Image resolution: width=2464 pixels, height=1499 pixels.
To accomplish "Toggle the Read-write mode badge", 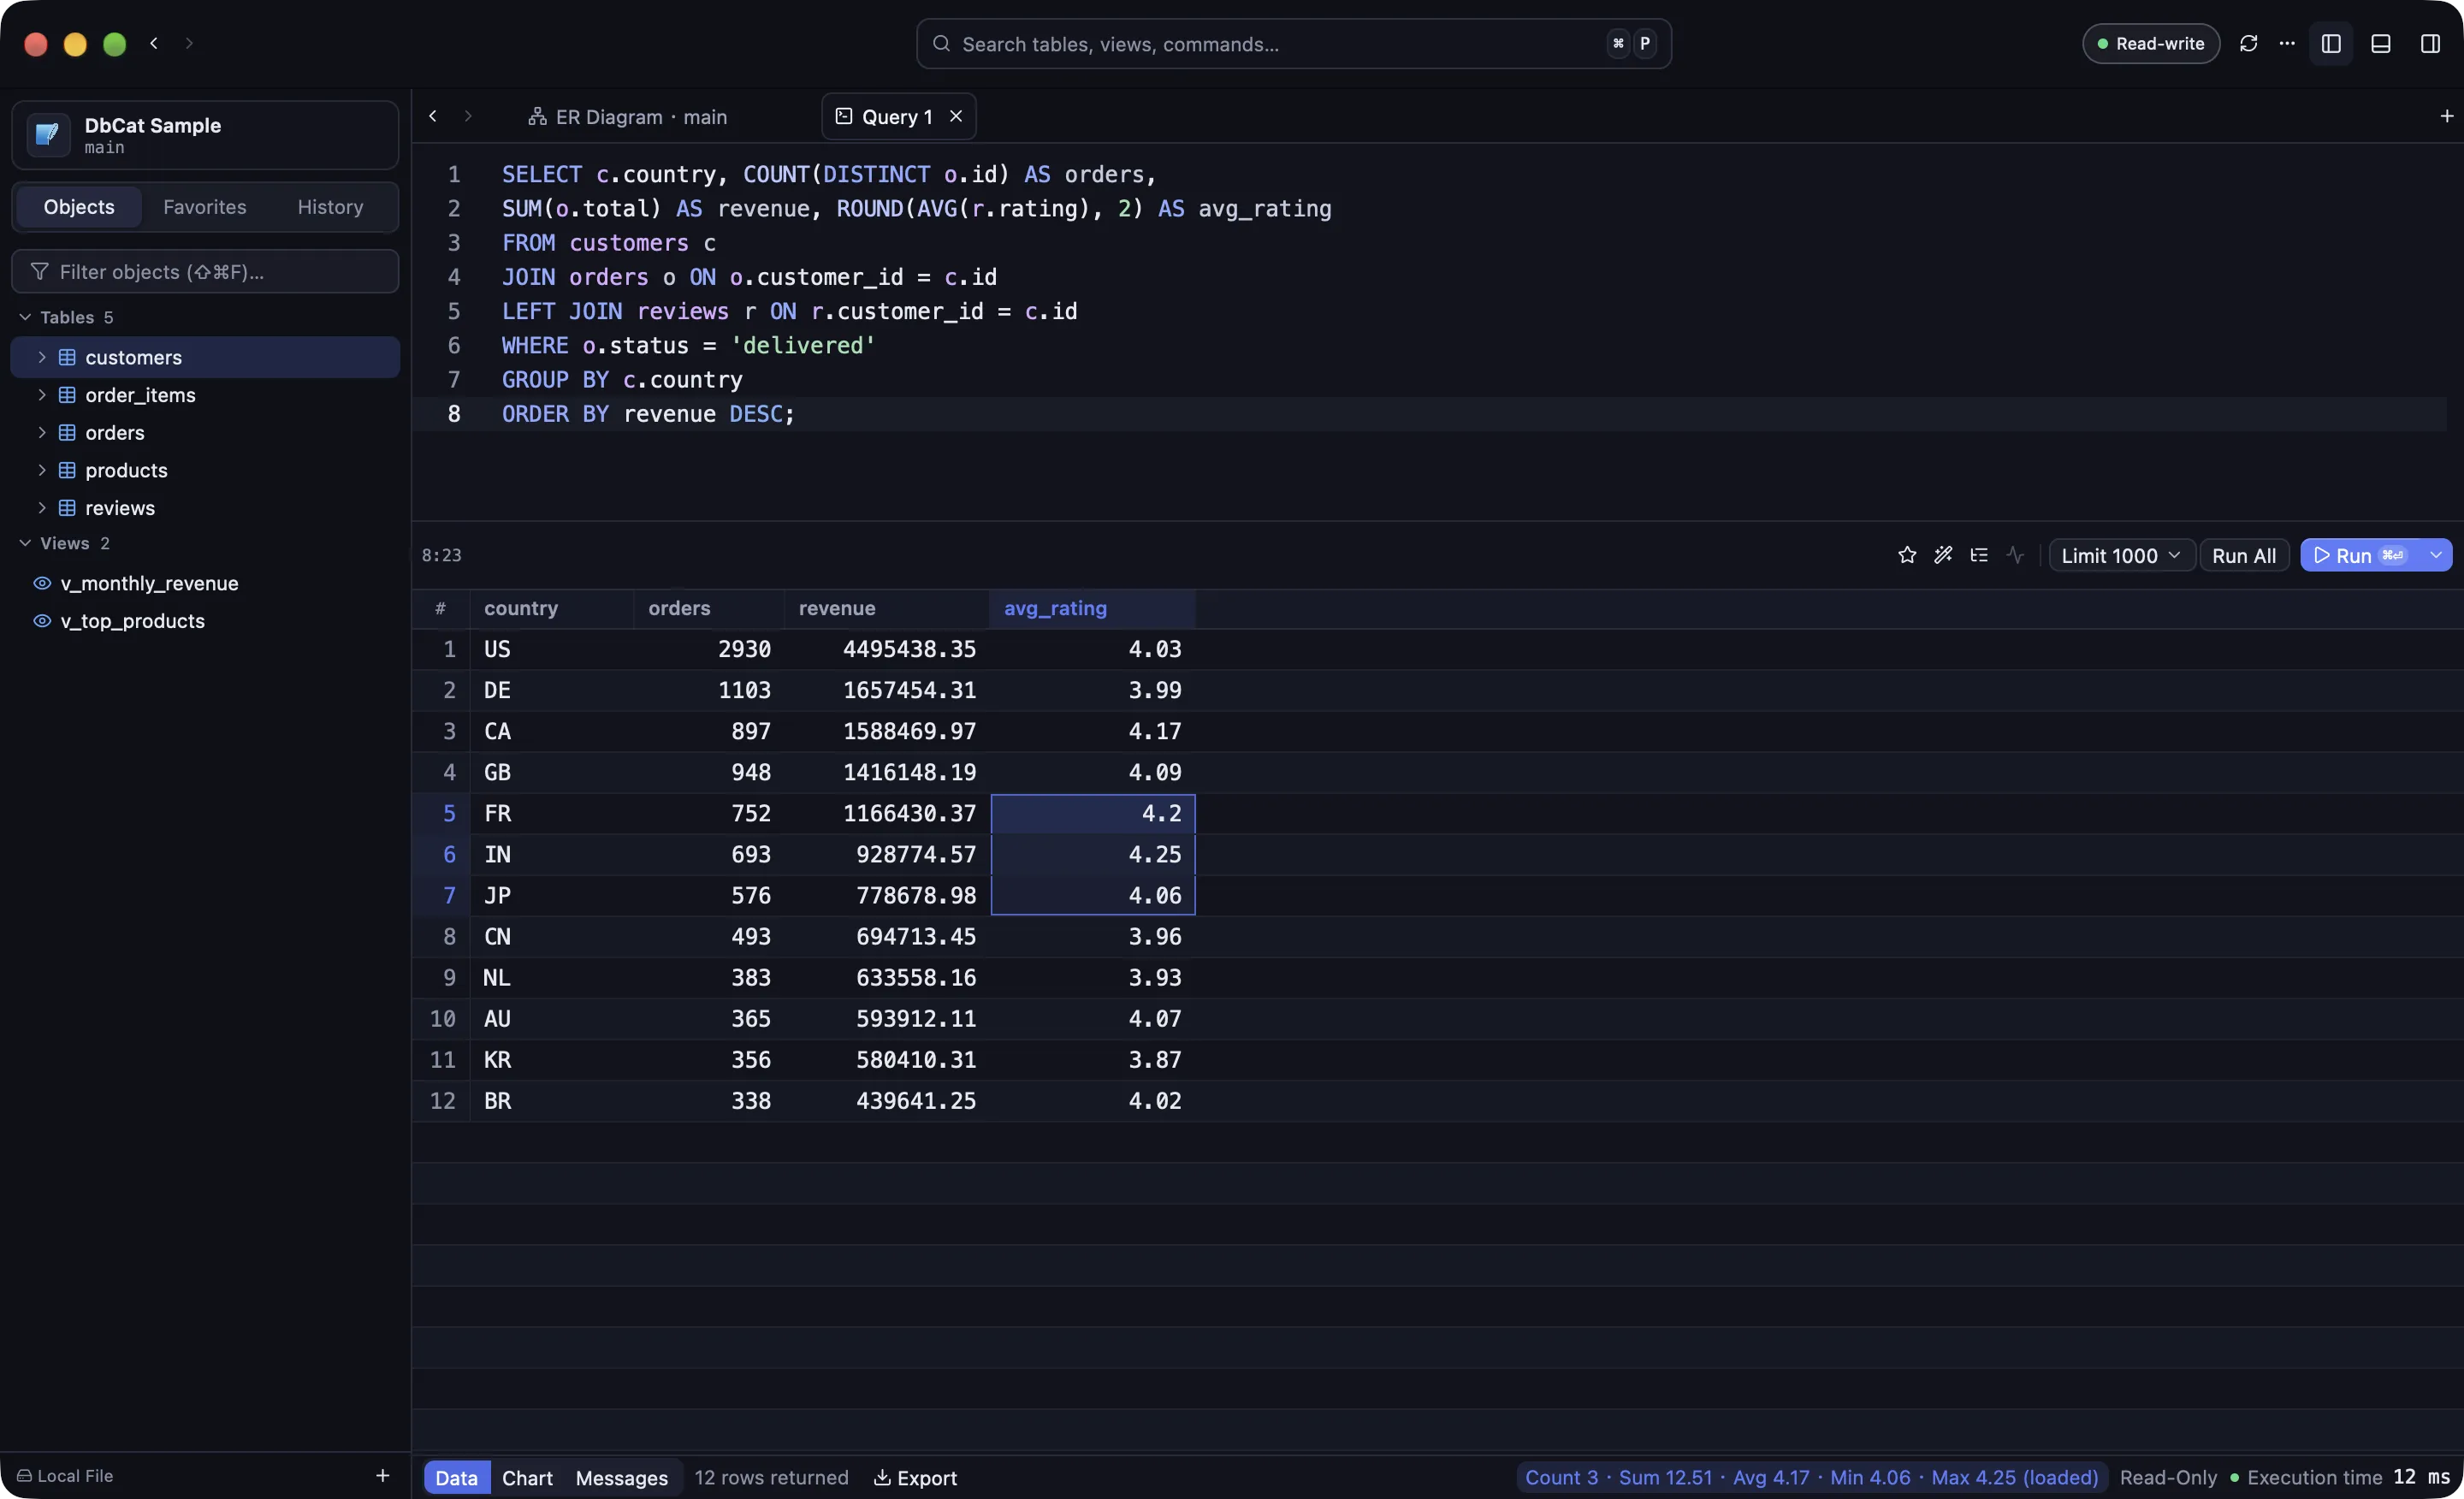I will (x=2150, y=43).
